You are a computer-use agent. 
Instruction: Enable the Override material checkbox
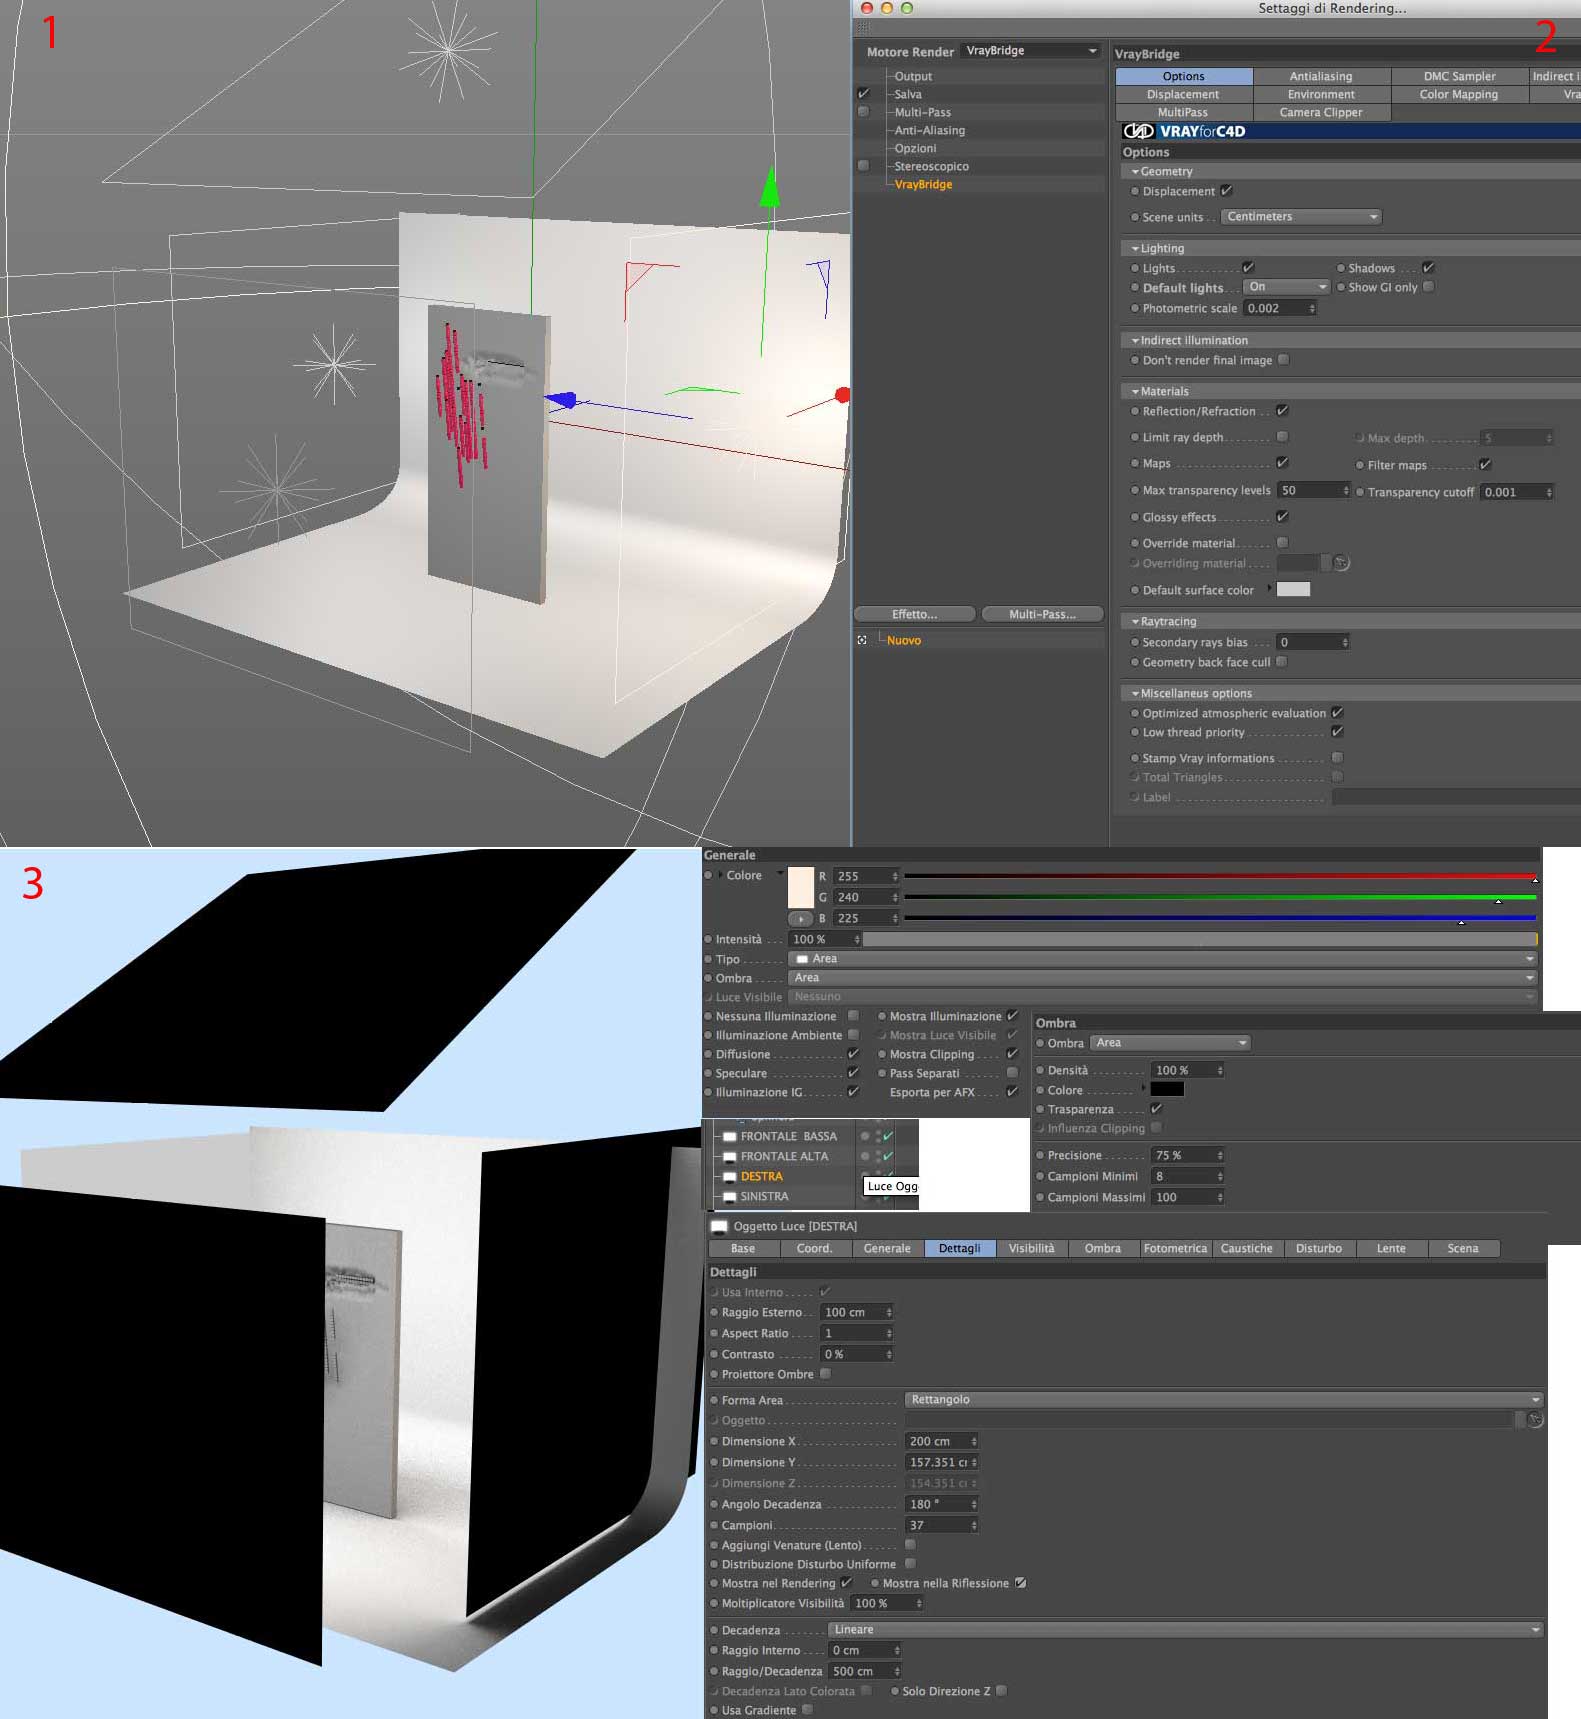click(1282, 543)
